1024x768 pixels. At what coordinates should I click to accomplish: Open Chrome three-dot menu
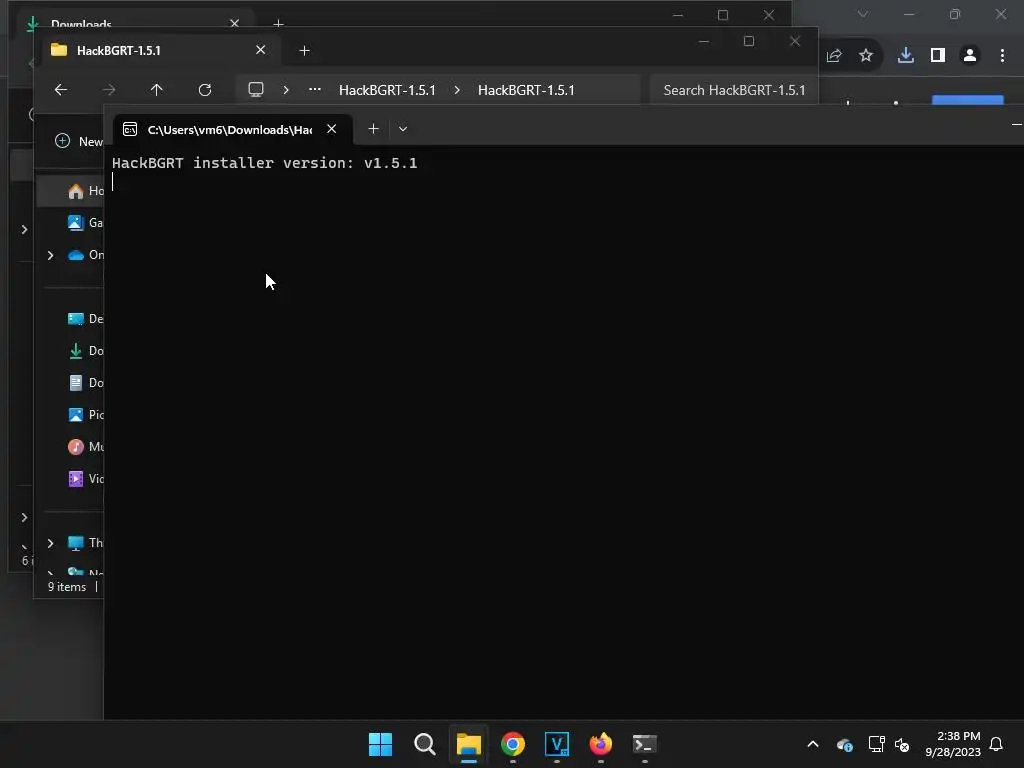[x=1002, y=56]
